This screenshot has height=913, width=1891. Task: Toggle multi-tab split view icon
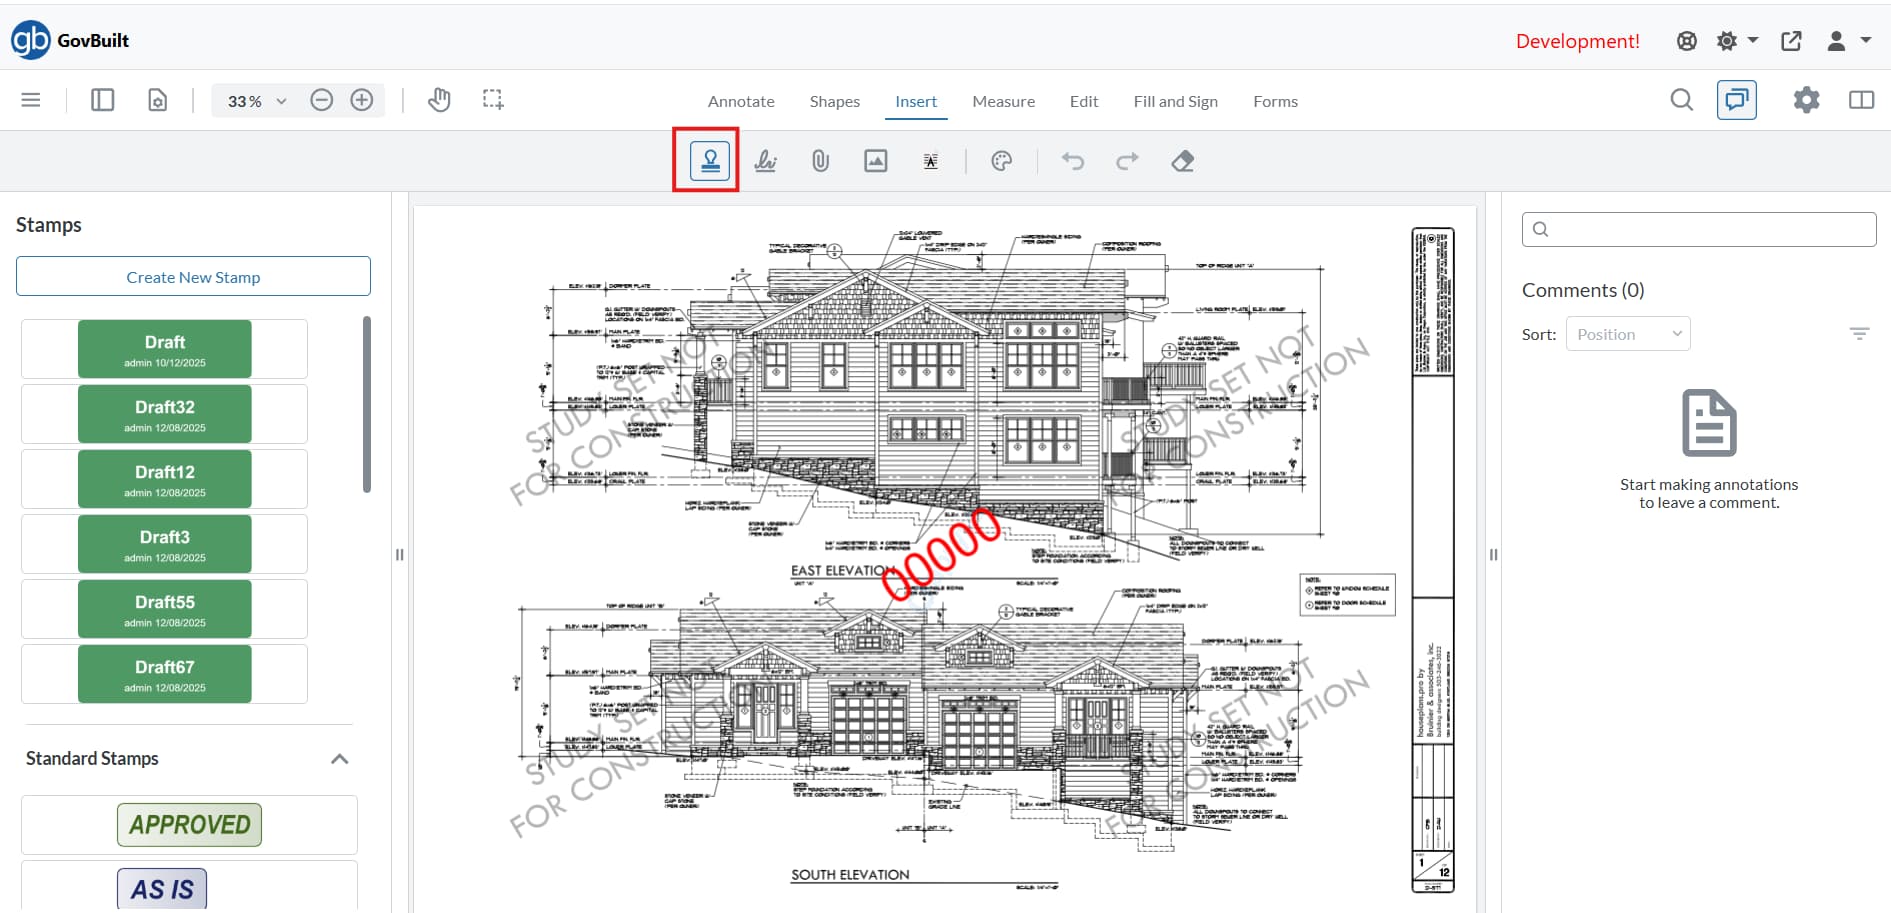pos(1861,100)
